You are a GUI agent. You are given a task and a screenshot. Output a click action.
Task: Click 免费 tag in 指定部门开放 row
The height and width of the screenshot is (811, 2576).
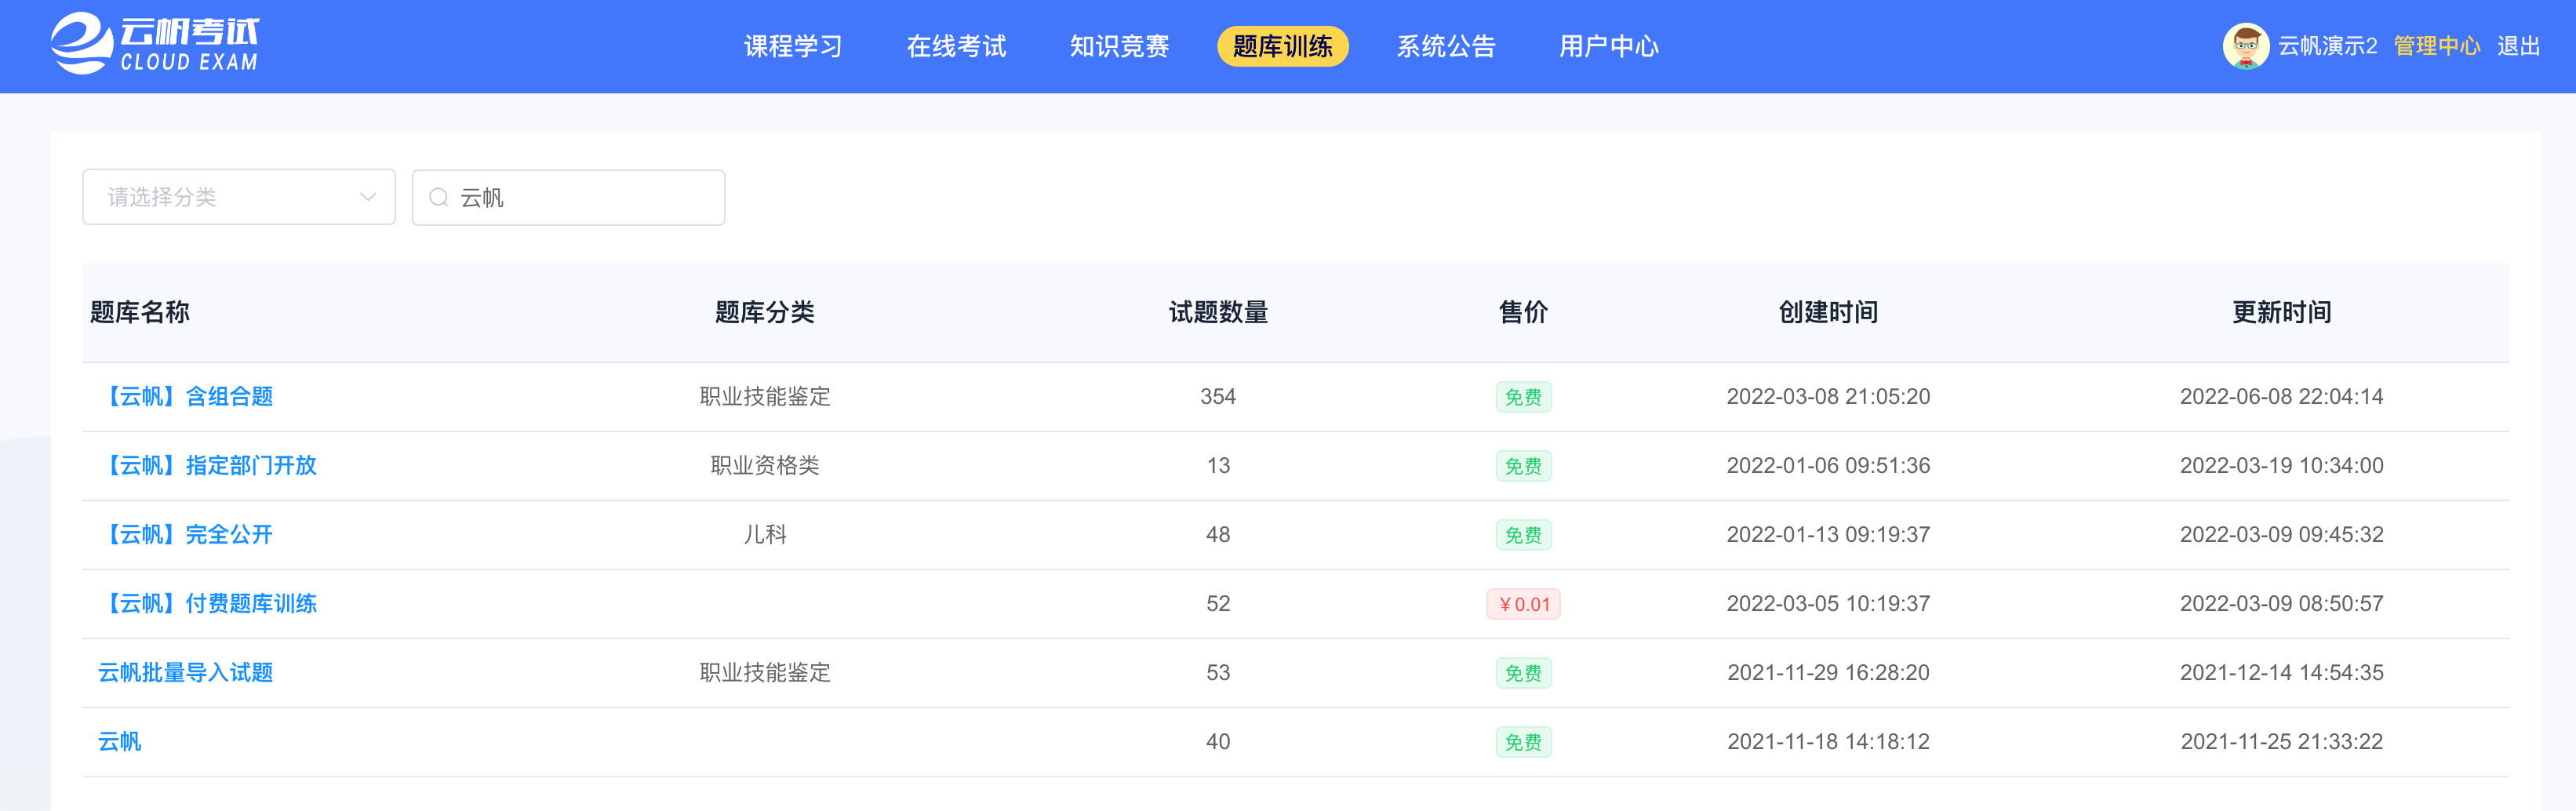1523,466
